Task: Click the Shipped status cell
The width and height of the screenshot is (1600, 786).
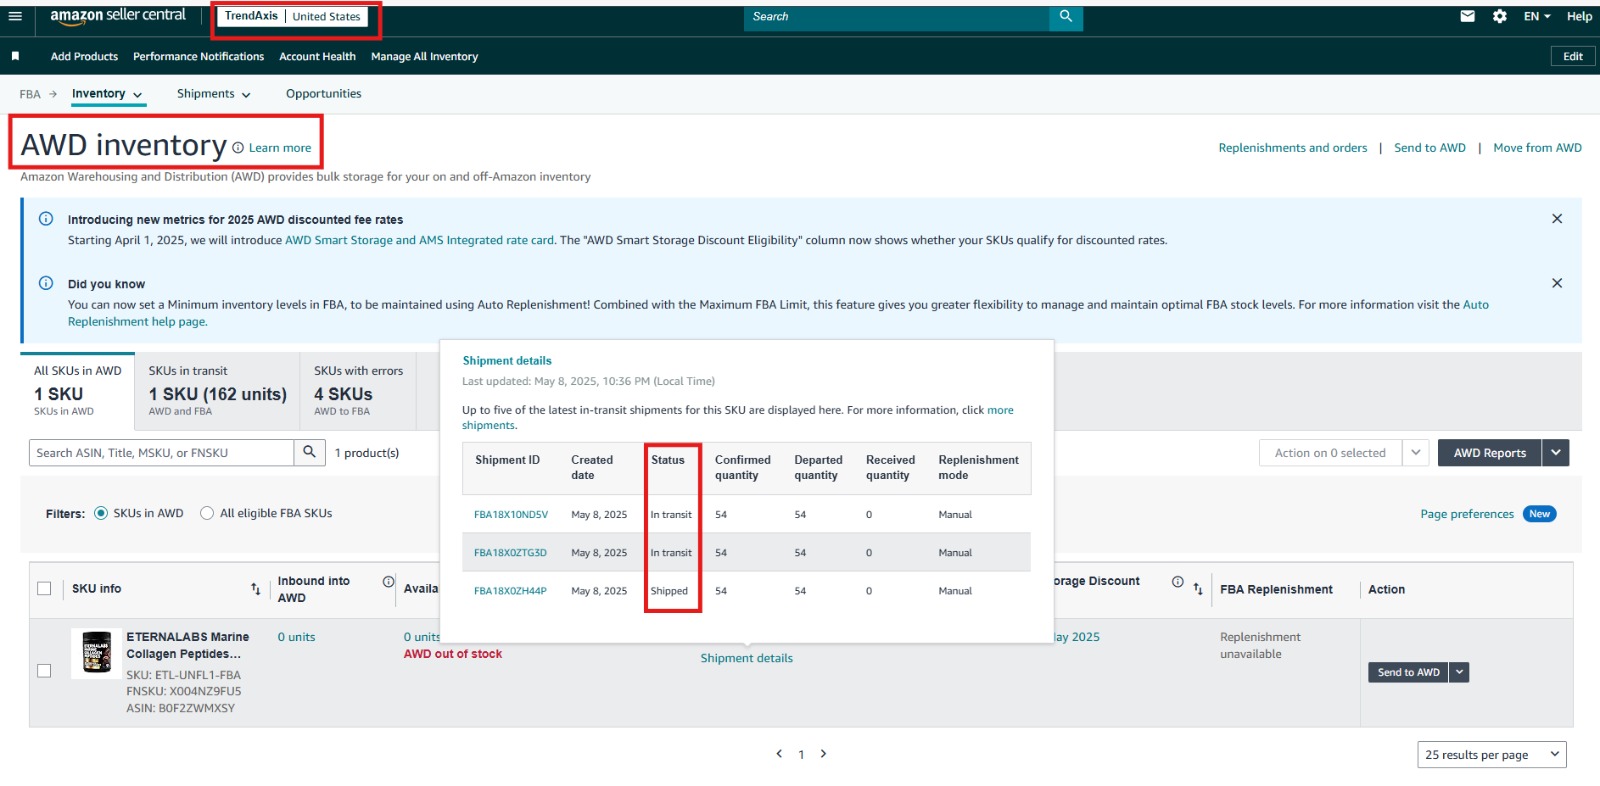Action: pos(669,591)
